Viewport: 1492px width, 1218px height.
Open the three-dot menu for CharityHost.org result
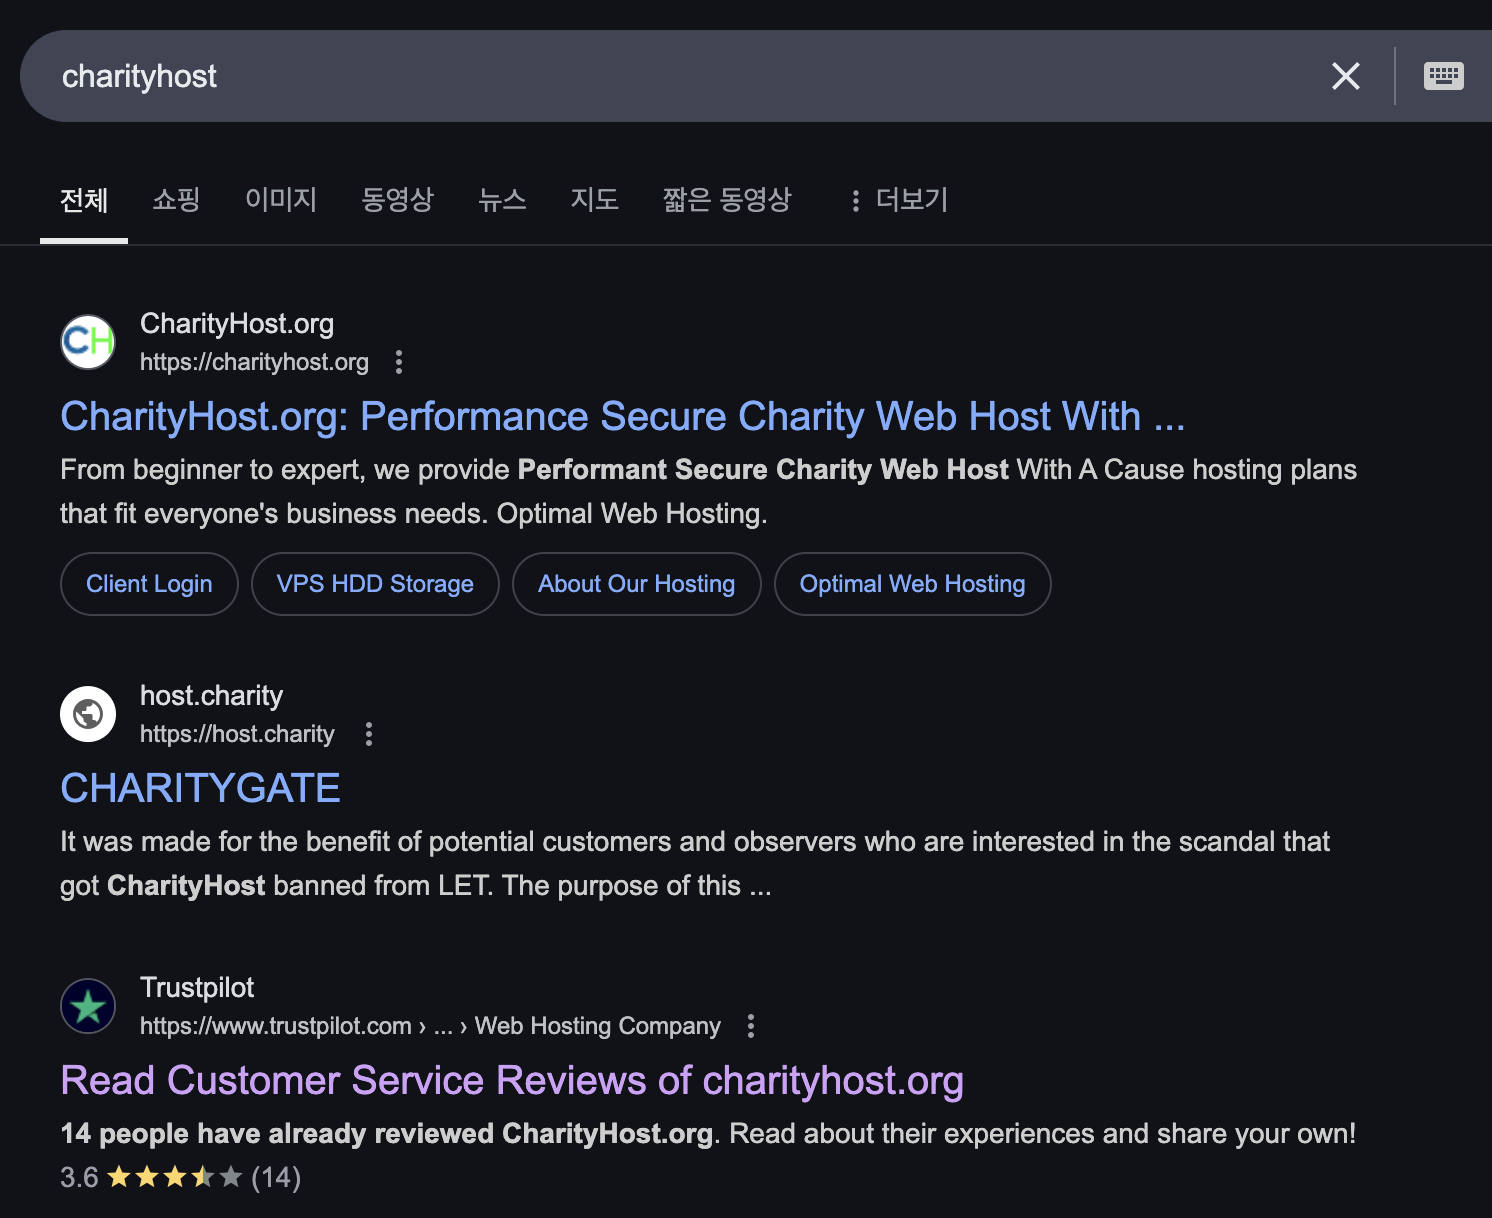(399, 362)
